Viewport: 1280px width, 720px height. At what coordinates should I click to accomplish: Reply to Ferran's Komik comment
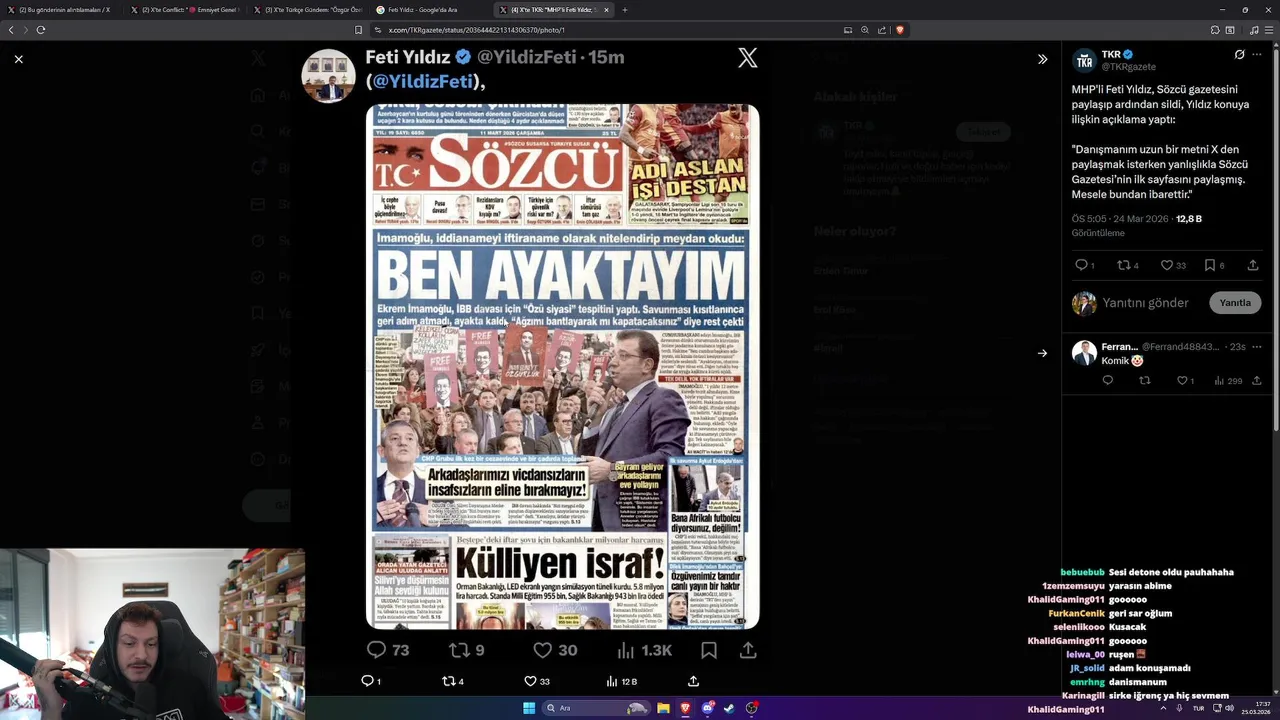pyautogui.click(x=1107, y=380)
